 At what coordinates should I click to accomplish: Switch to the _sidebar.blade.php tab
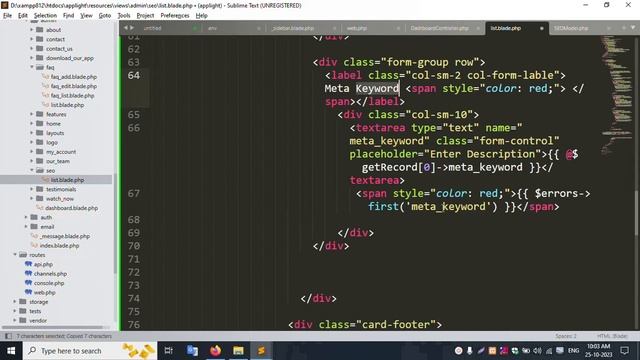click(293, 28)
